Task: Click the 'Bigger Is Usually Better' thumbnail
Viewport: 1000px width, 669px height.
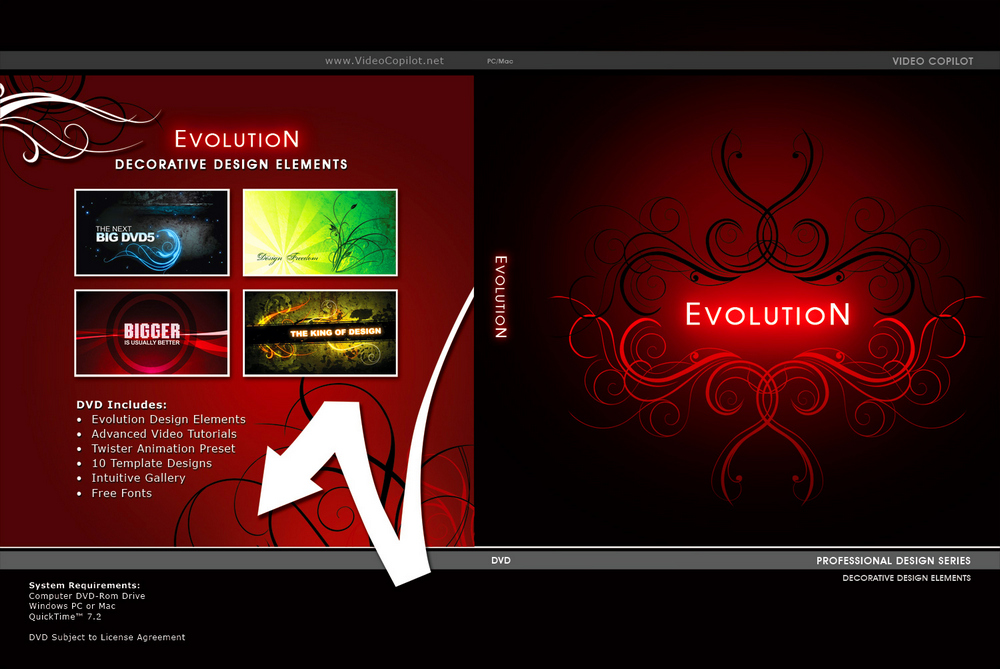Action: [x=151, y=332]
